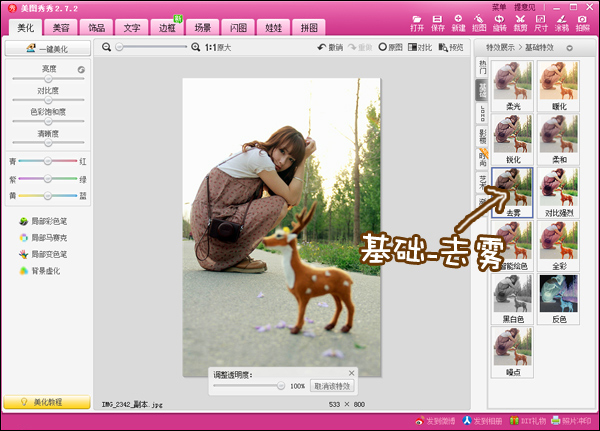Adjust the 调整透明度 transparency slider handle
Image resolution: width=600 pixels, height=431 pixels.
point(280,386)
